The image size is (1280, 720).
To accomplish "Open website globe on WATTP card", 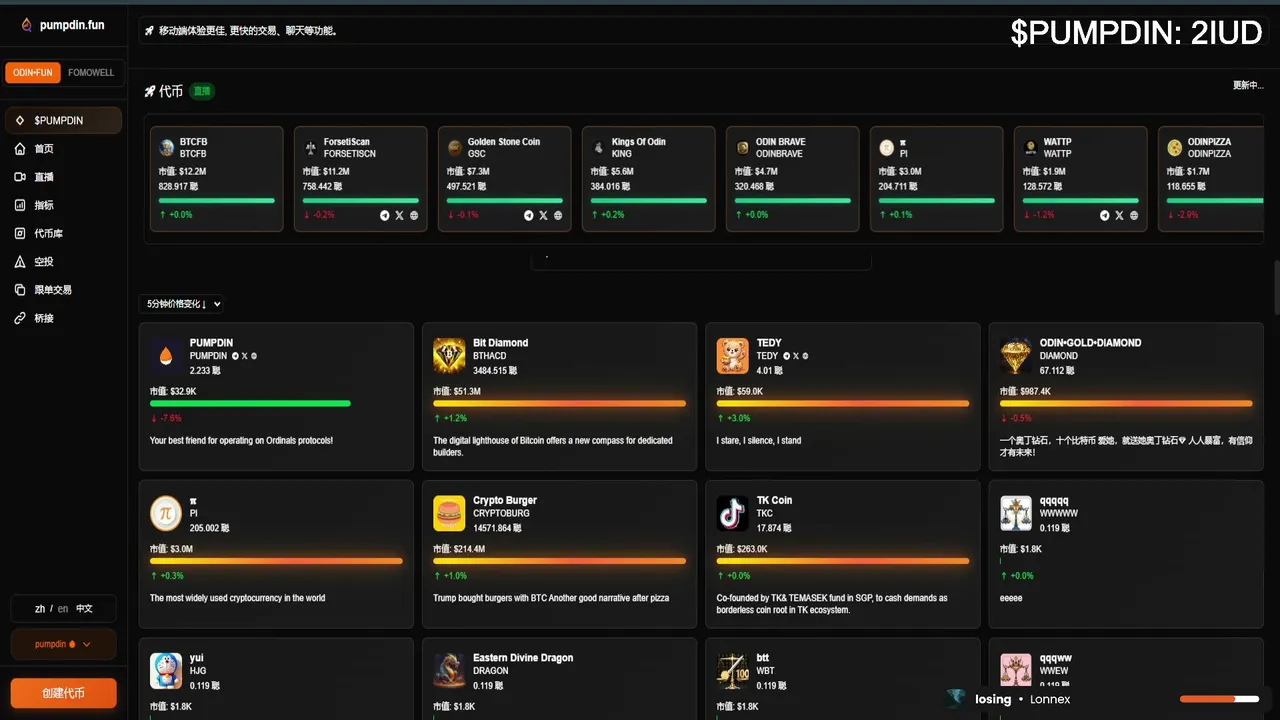I will click(x=1134, y=215).
